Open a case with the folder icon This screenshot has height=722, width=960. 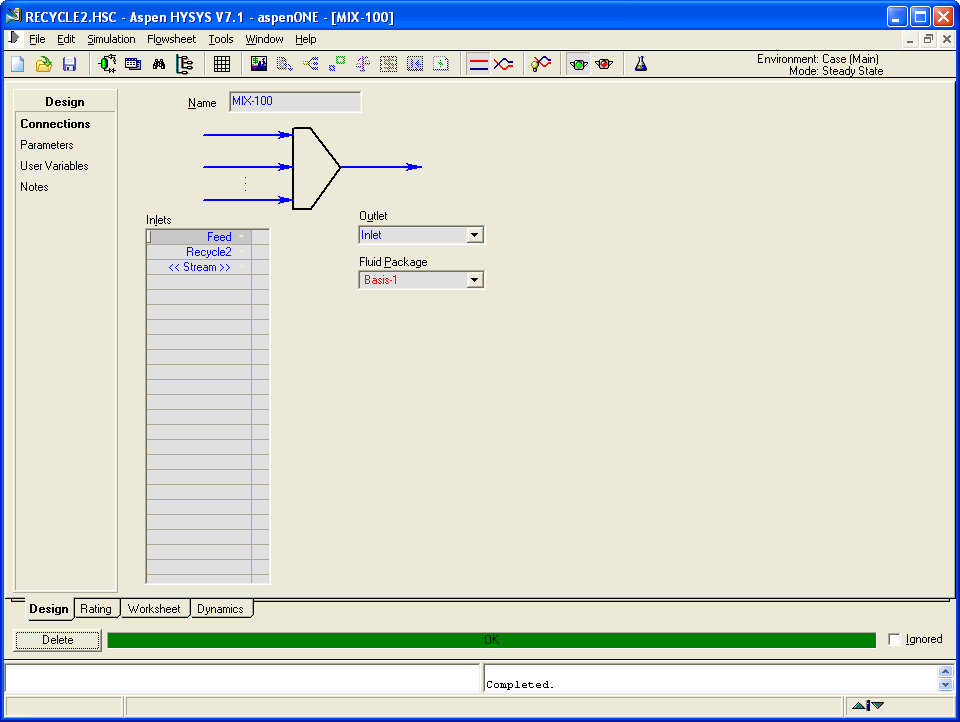[43, 64]
